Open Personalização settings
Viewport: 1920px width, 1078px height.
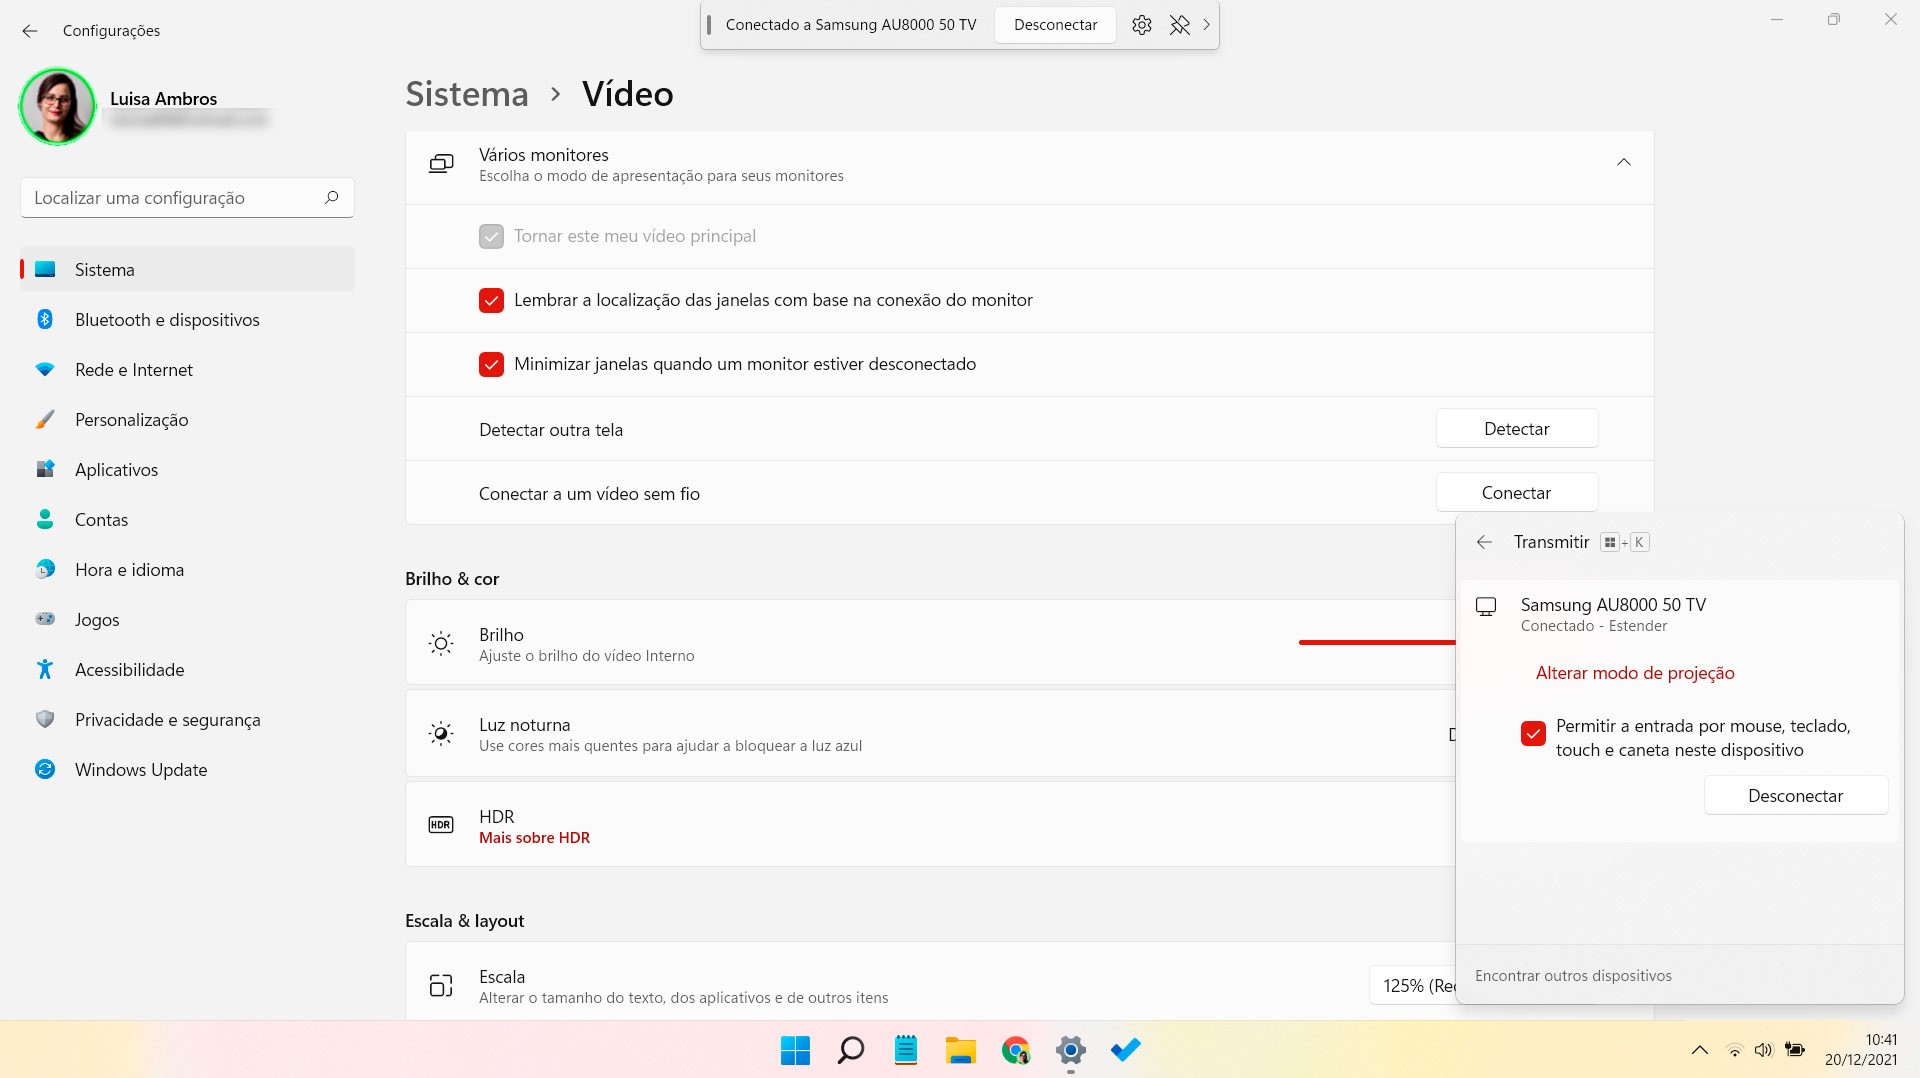pyautogui.click(x=132, y=419)
